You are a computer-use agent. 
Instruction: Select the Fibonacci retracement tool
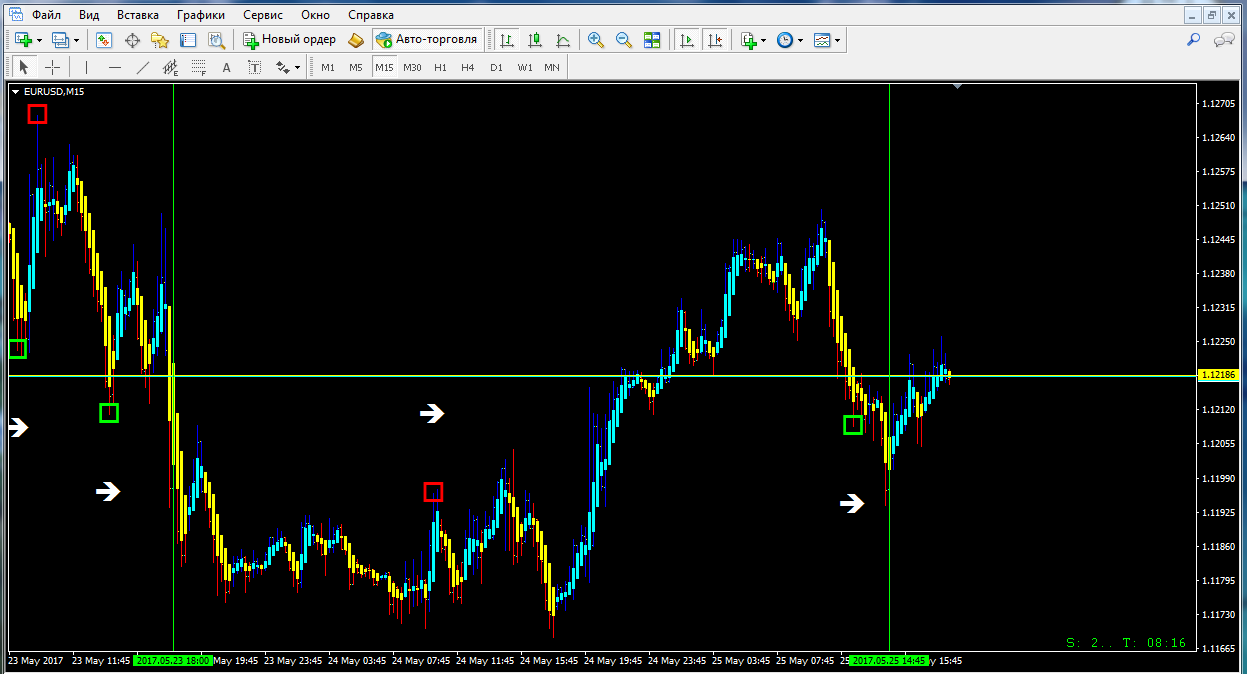(198, 67)
